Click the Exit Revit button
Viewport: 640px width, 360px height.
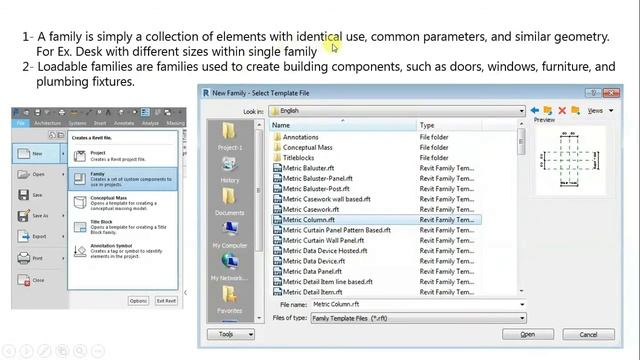pyautogui.click(x=166, y=301)
